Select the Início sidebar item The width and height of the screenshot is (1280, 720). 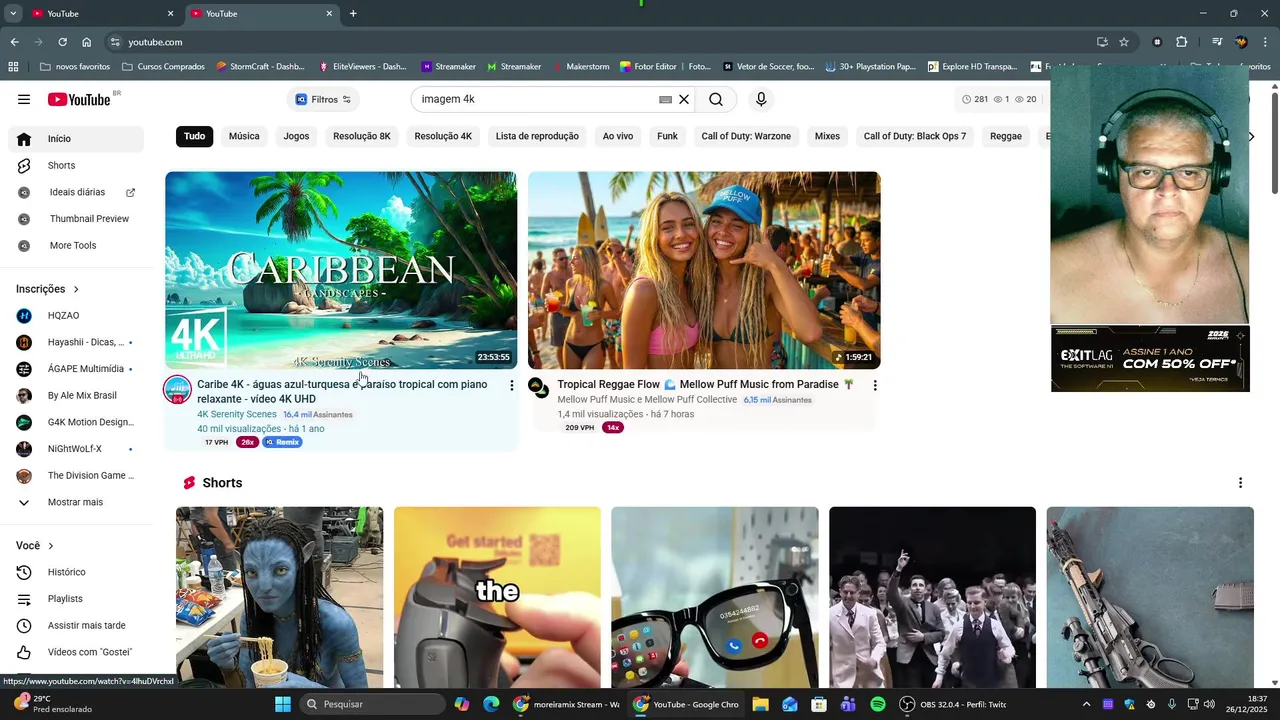click(76, 139)
